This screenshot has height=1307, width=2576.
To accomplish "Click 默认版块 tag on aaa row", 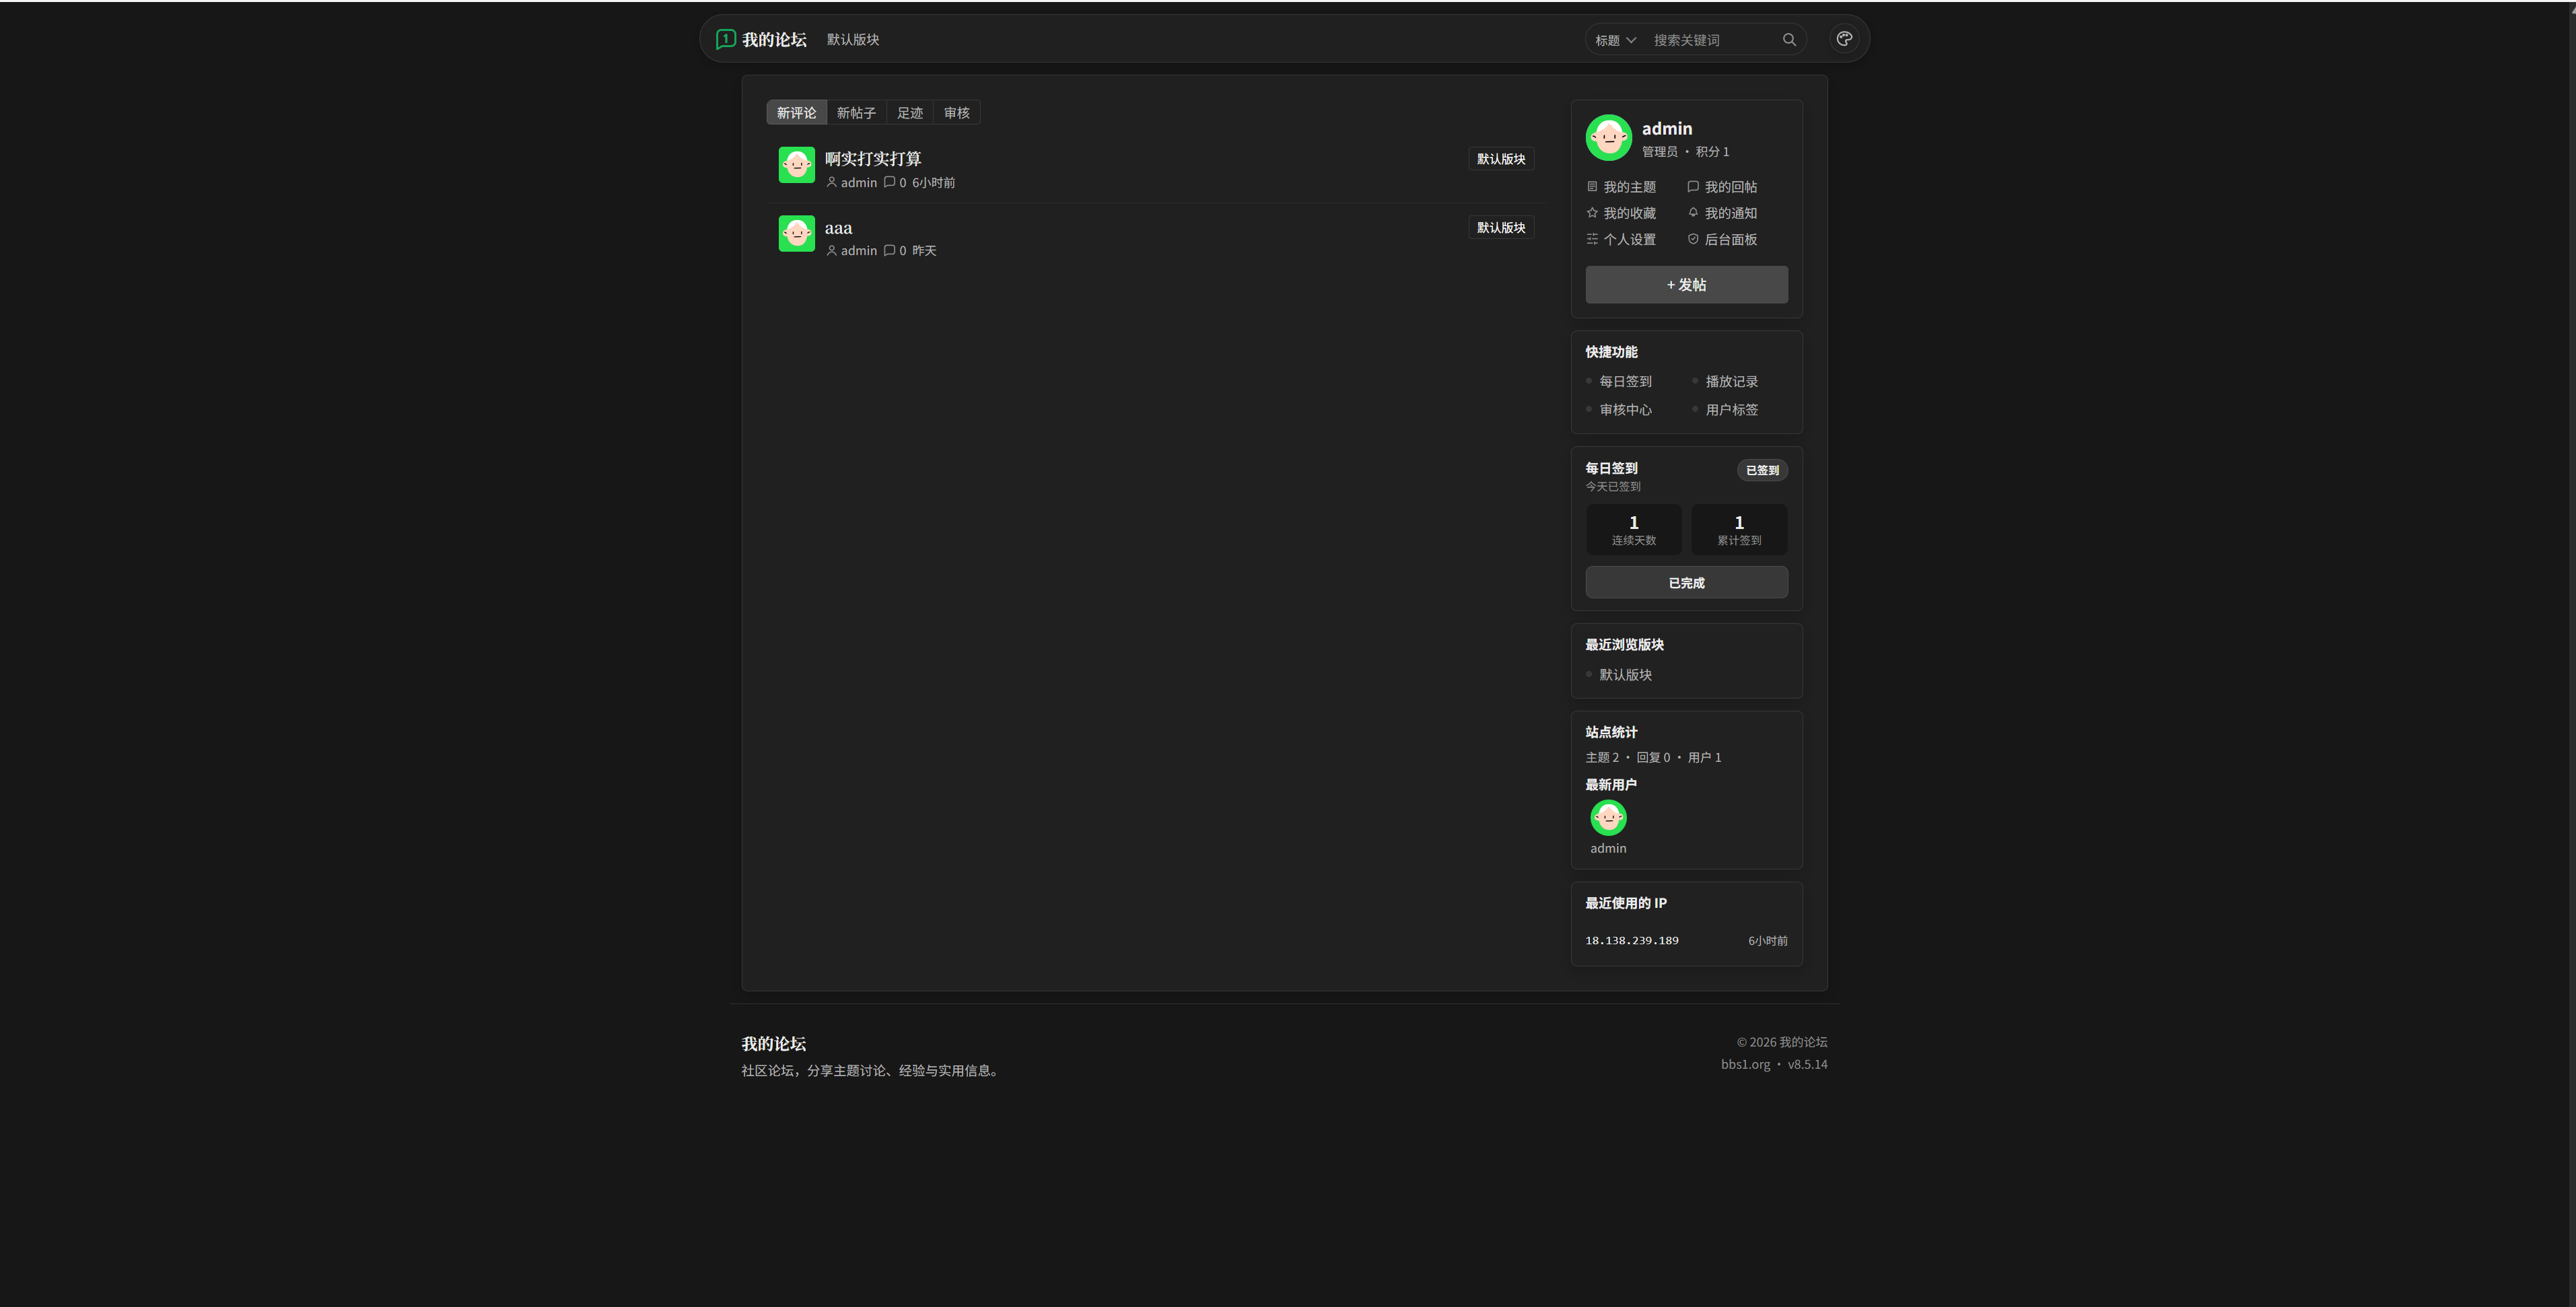I will pos(1501,228).
